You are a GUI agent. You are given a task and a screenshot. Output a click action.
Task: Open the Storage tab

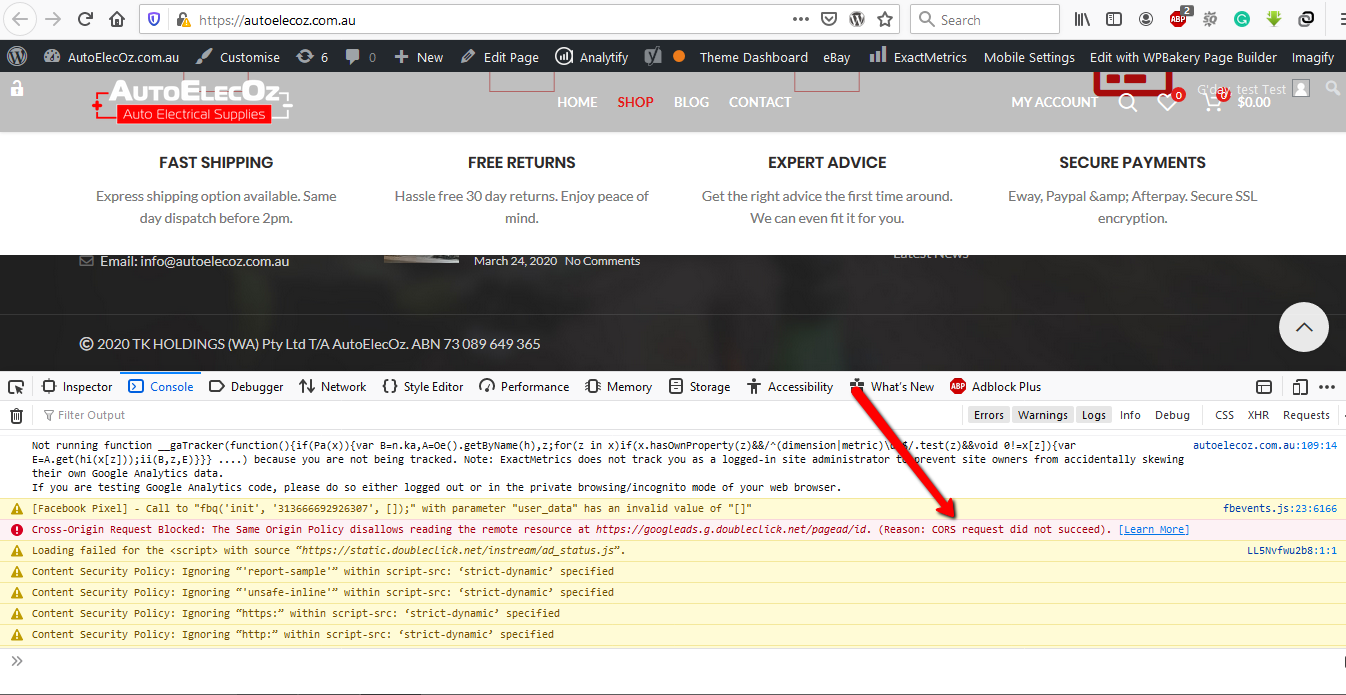(699, 387)
